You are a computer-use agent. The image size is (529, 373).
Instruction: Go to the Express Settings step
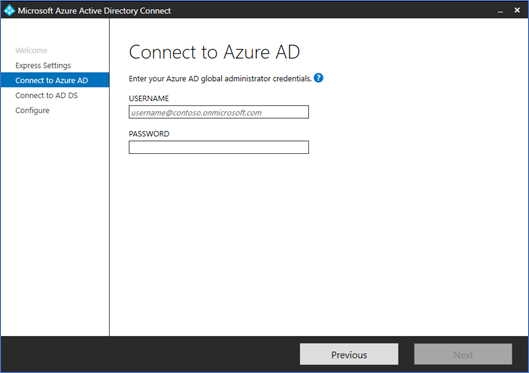tap(43, 65)
